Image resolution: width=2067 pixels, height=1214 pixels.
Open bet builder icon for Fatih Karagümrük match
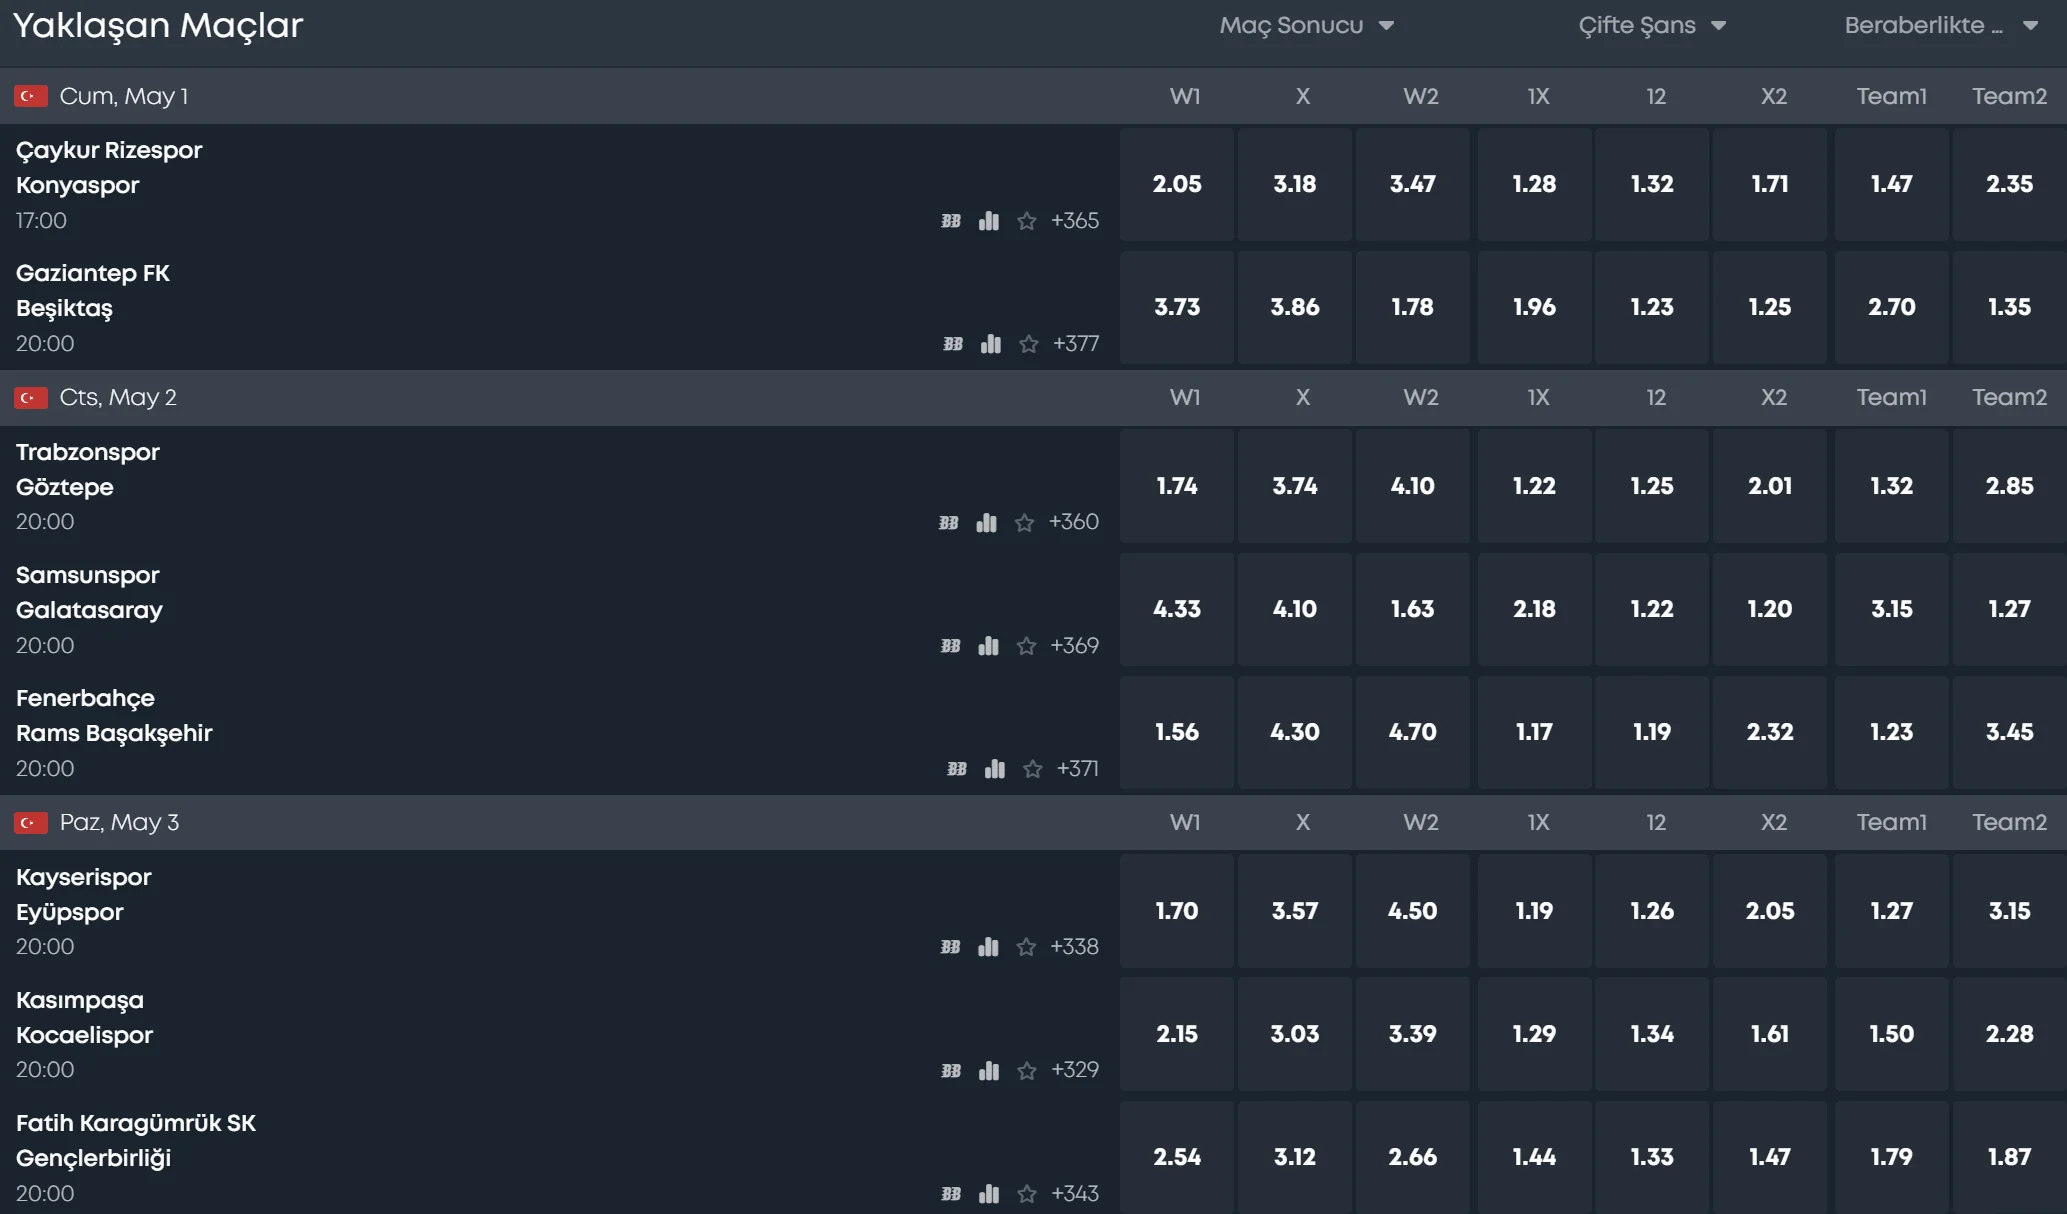pyautogui.click(x=951, y=1194)
